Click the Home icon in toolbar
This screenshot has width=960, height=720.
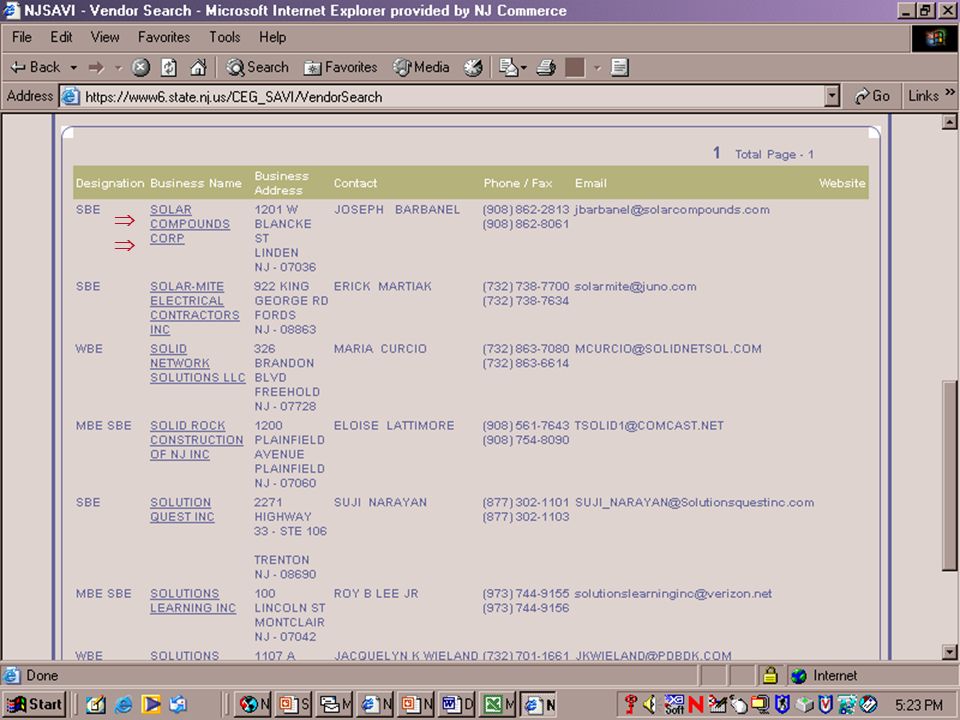coord(198,67)
